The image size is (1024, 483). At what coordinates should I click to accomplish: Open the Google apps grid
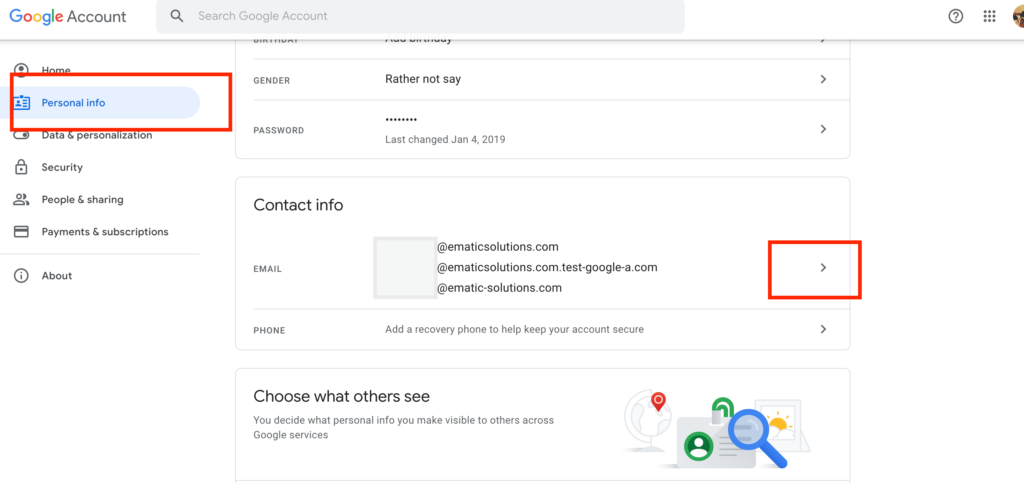pos(989,16)
